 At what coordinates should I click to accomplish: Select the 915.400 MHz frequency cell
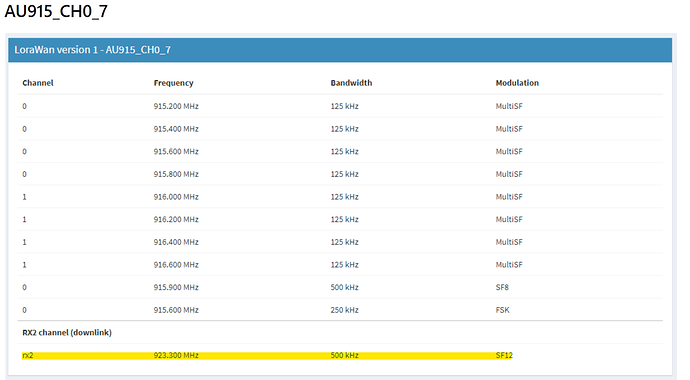(x=176, y=129)
